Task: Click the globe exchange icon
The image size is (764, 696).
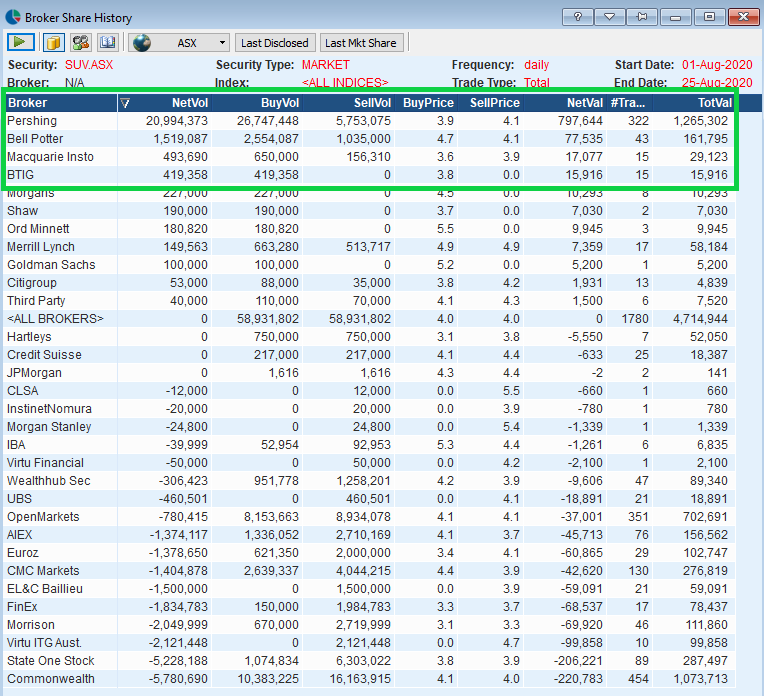Action: [x=142, y=43]
